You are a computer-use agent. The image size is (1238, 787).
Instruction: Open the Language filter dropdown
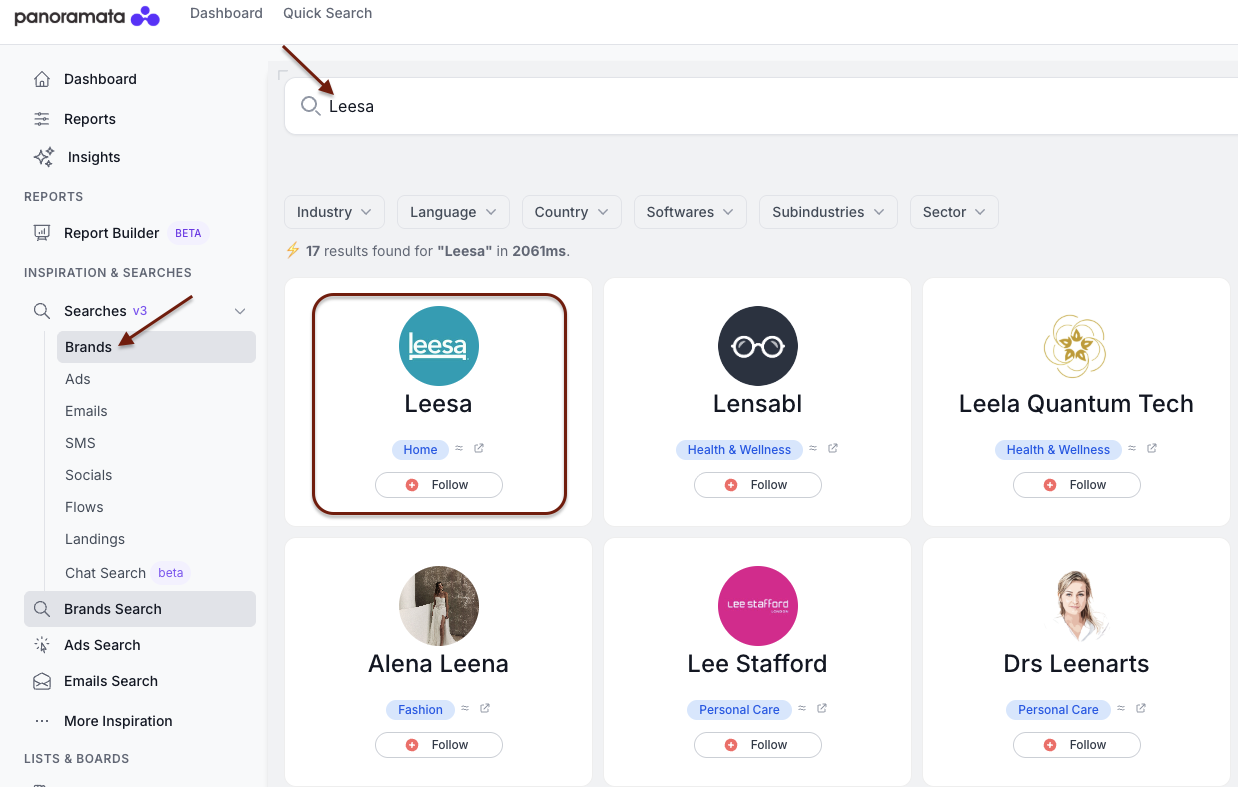click(453, 212)
